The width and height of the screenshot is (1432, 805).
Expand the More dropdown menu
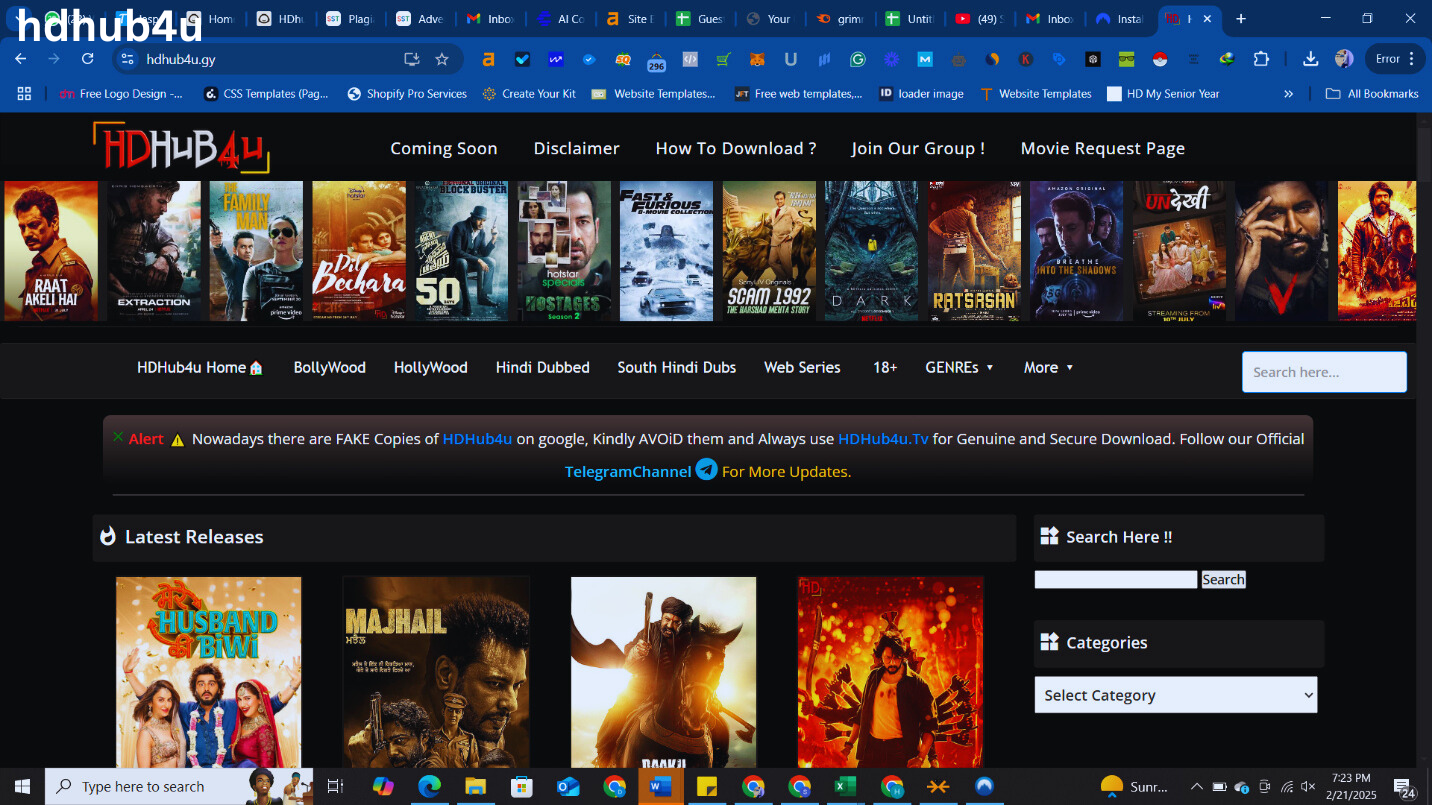click(x=1048, y=367)
